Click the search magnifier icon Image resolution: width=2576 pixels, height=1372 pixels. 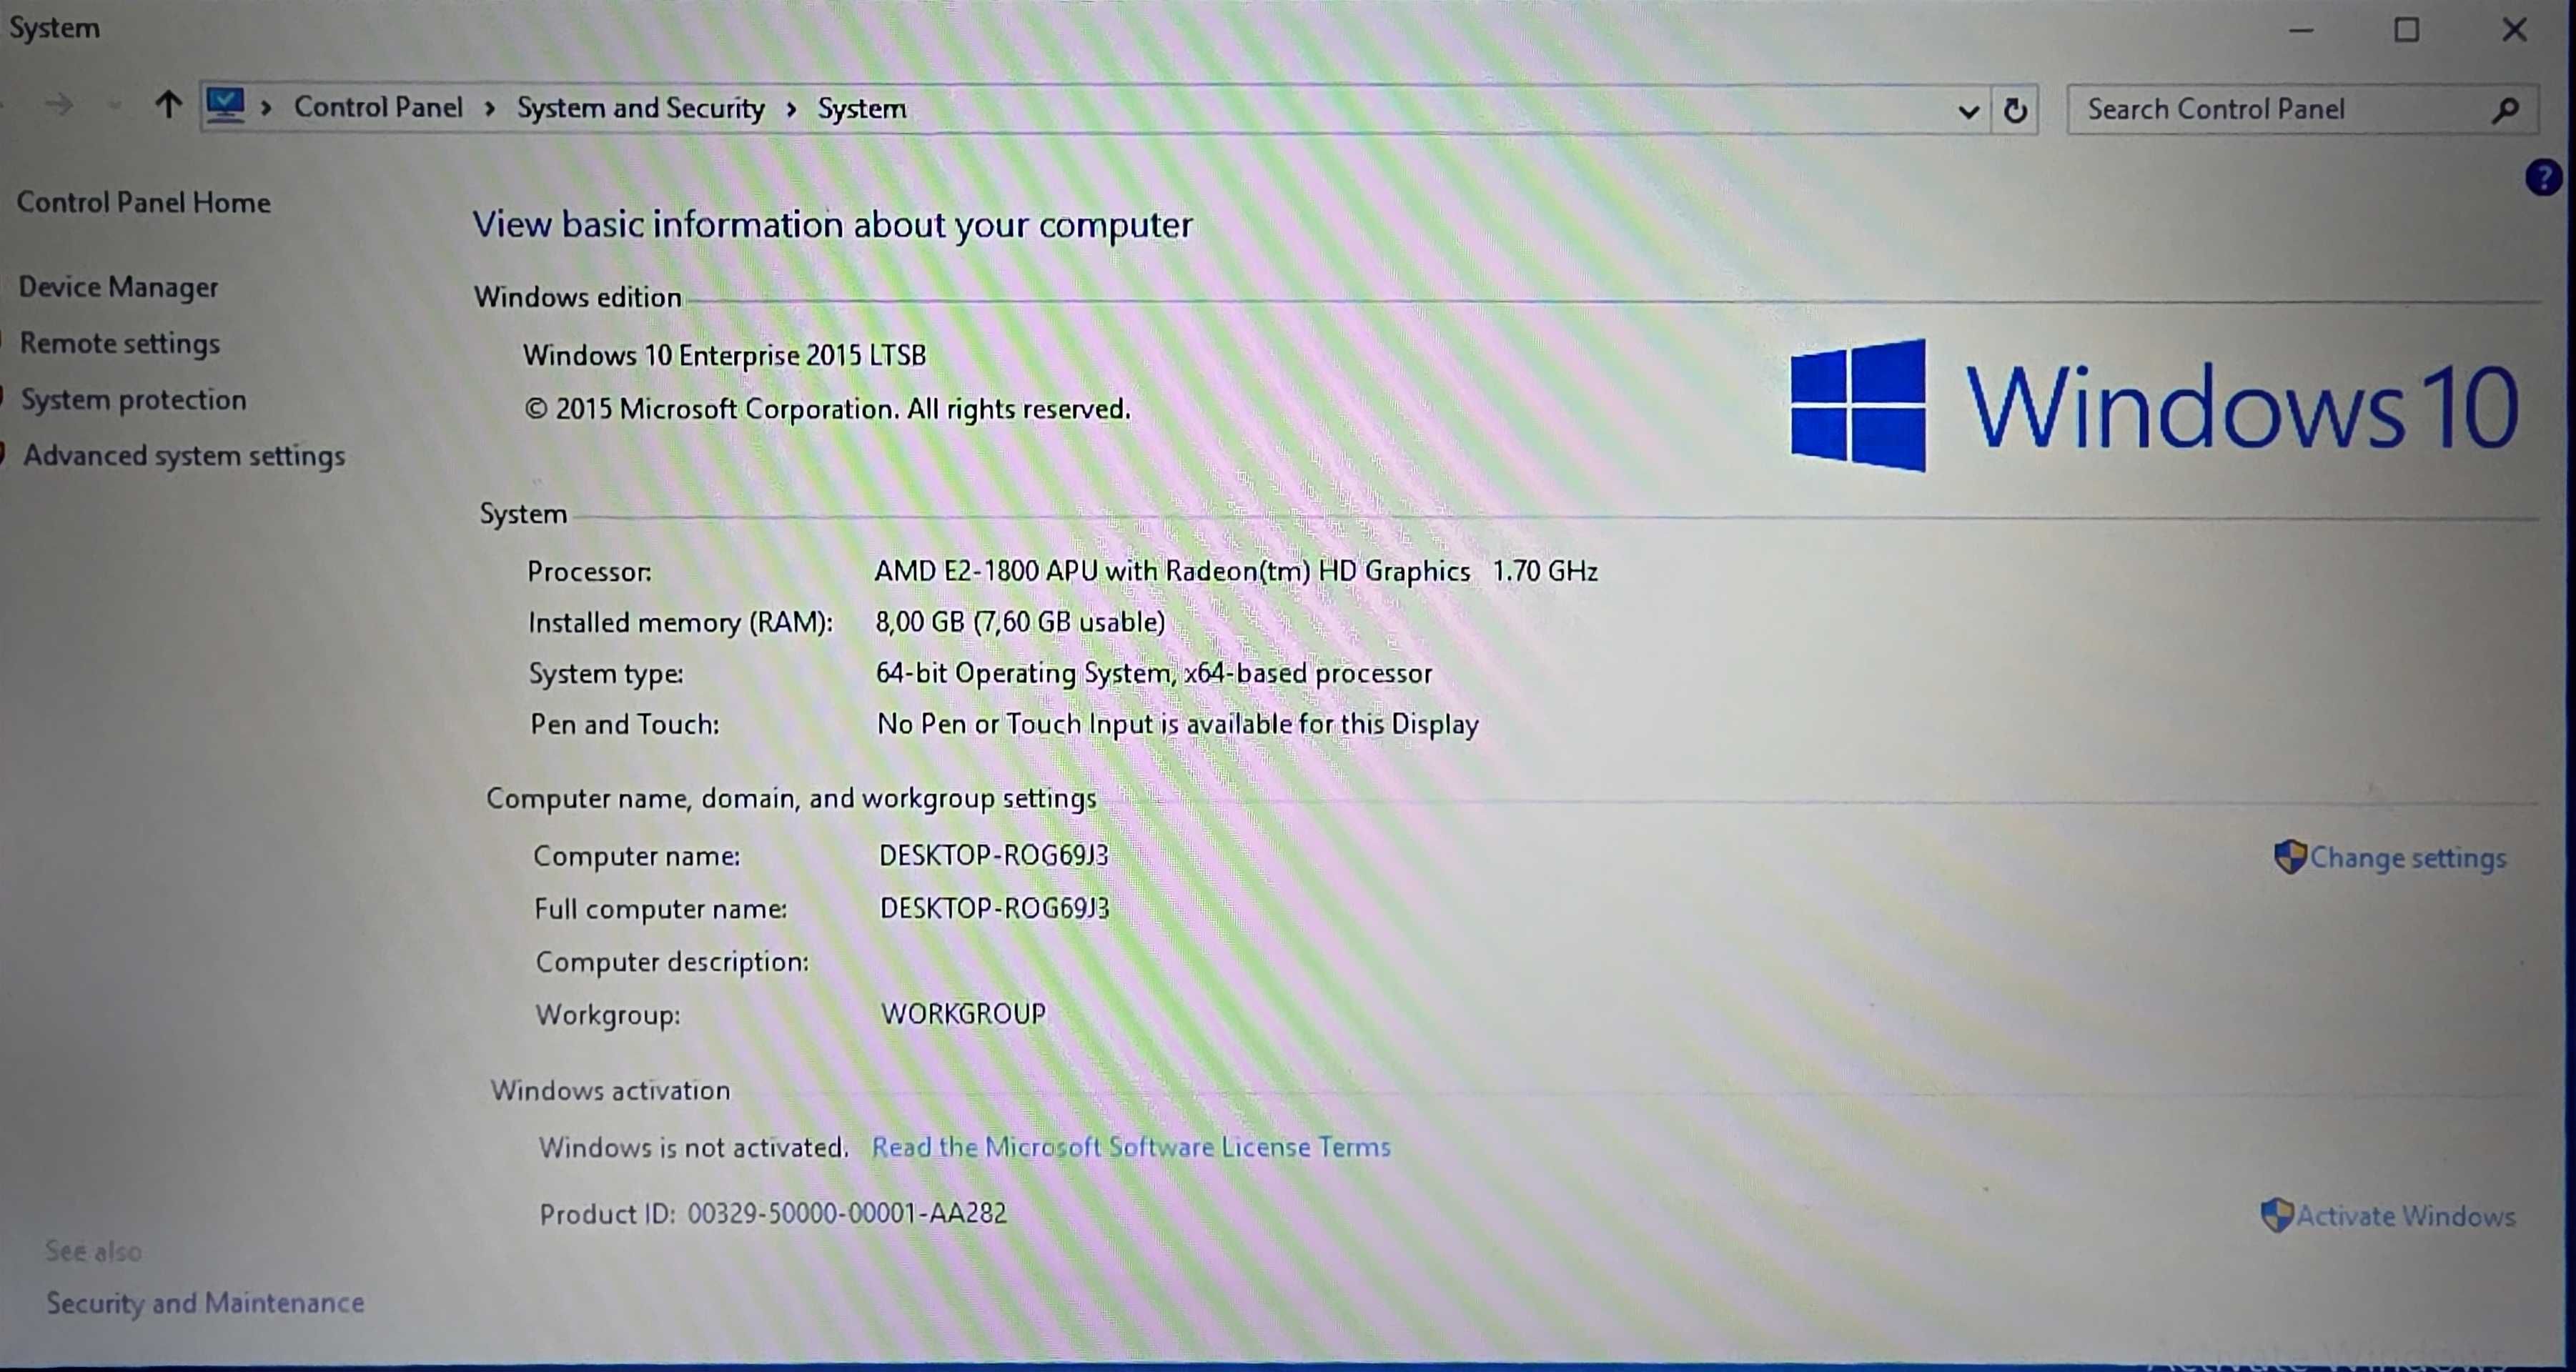2506,110
